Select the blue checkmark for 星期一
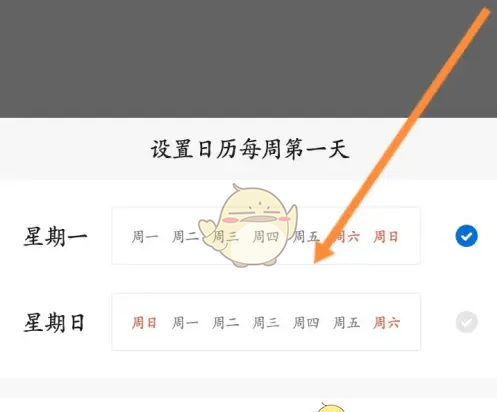 [x=466, y=236]
